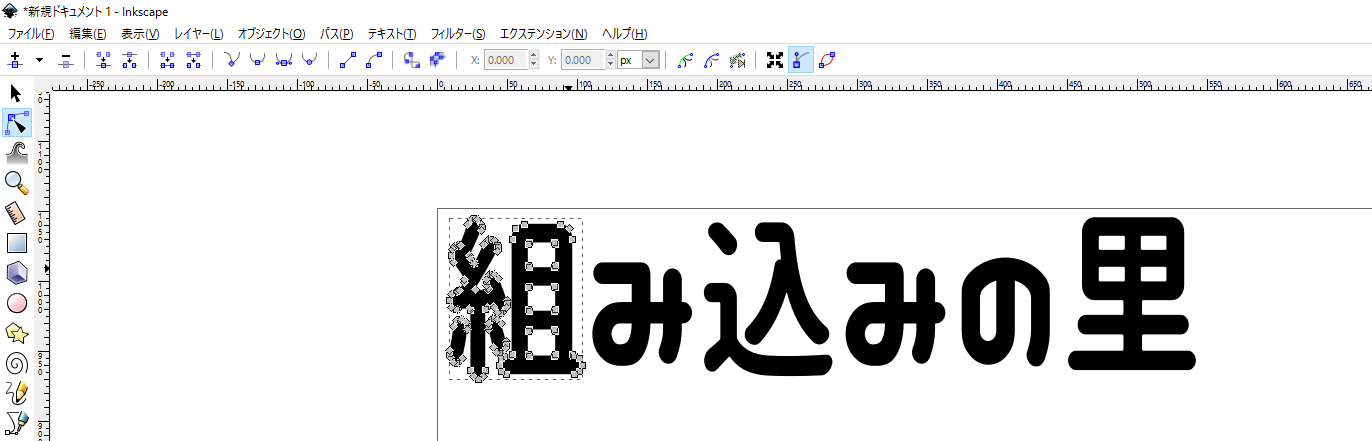Image resolution: width=1372 pixels, height=441 pixels.
Task: Make selected segments lines
Action: tap(348, 60)
